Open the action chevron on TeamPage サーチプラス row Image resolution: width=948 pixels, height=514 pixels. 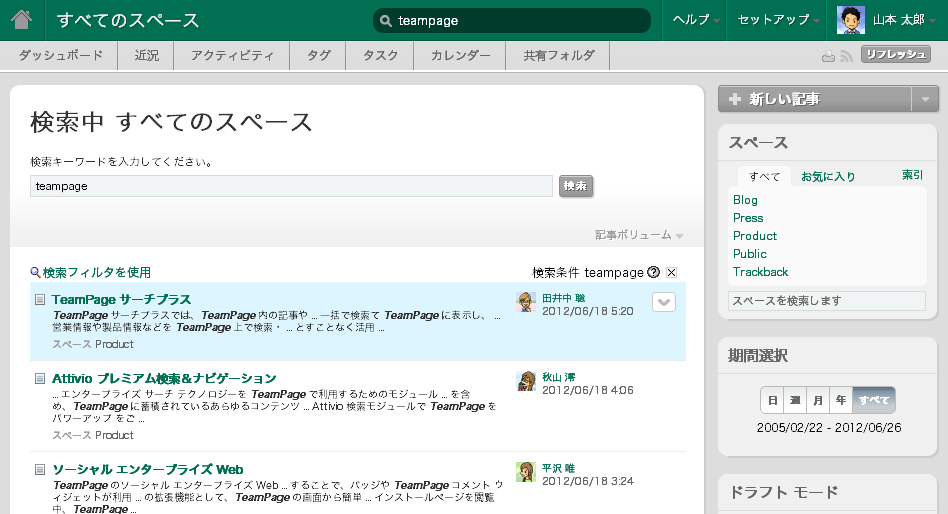coord(664,302)
